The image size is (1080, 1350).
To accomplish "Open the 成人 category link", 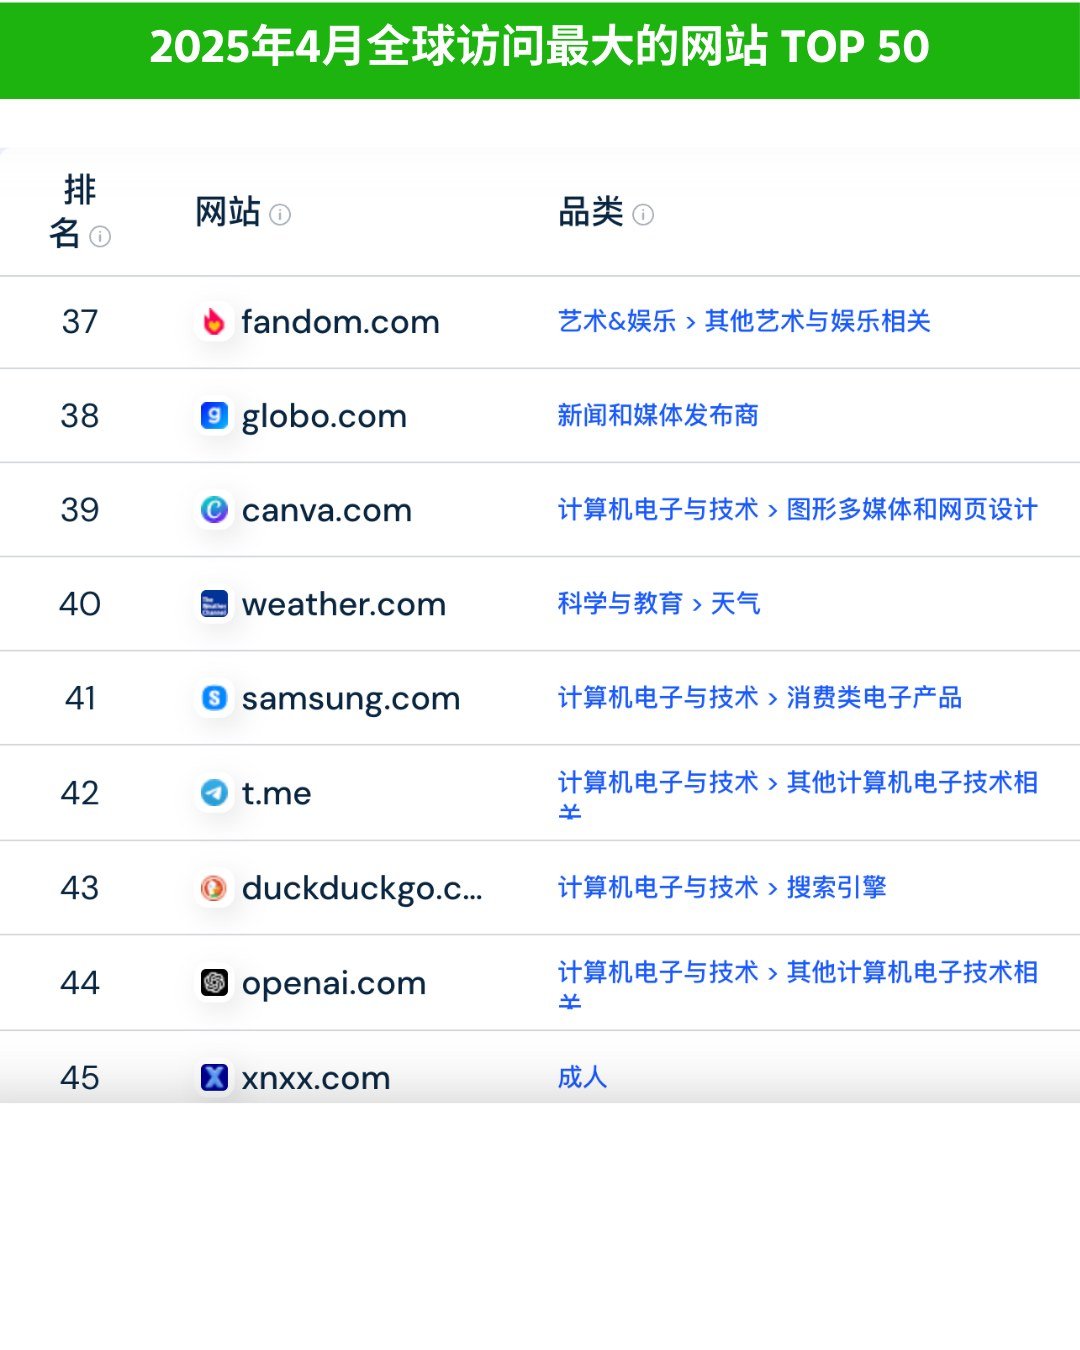I will pos(582,1077).
